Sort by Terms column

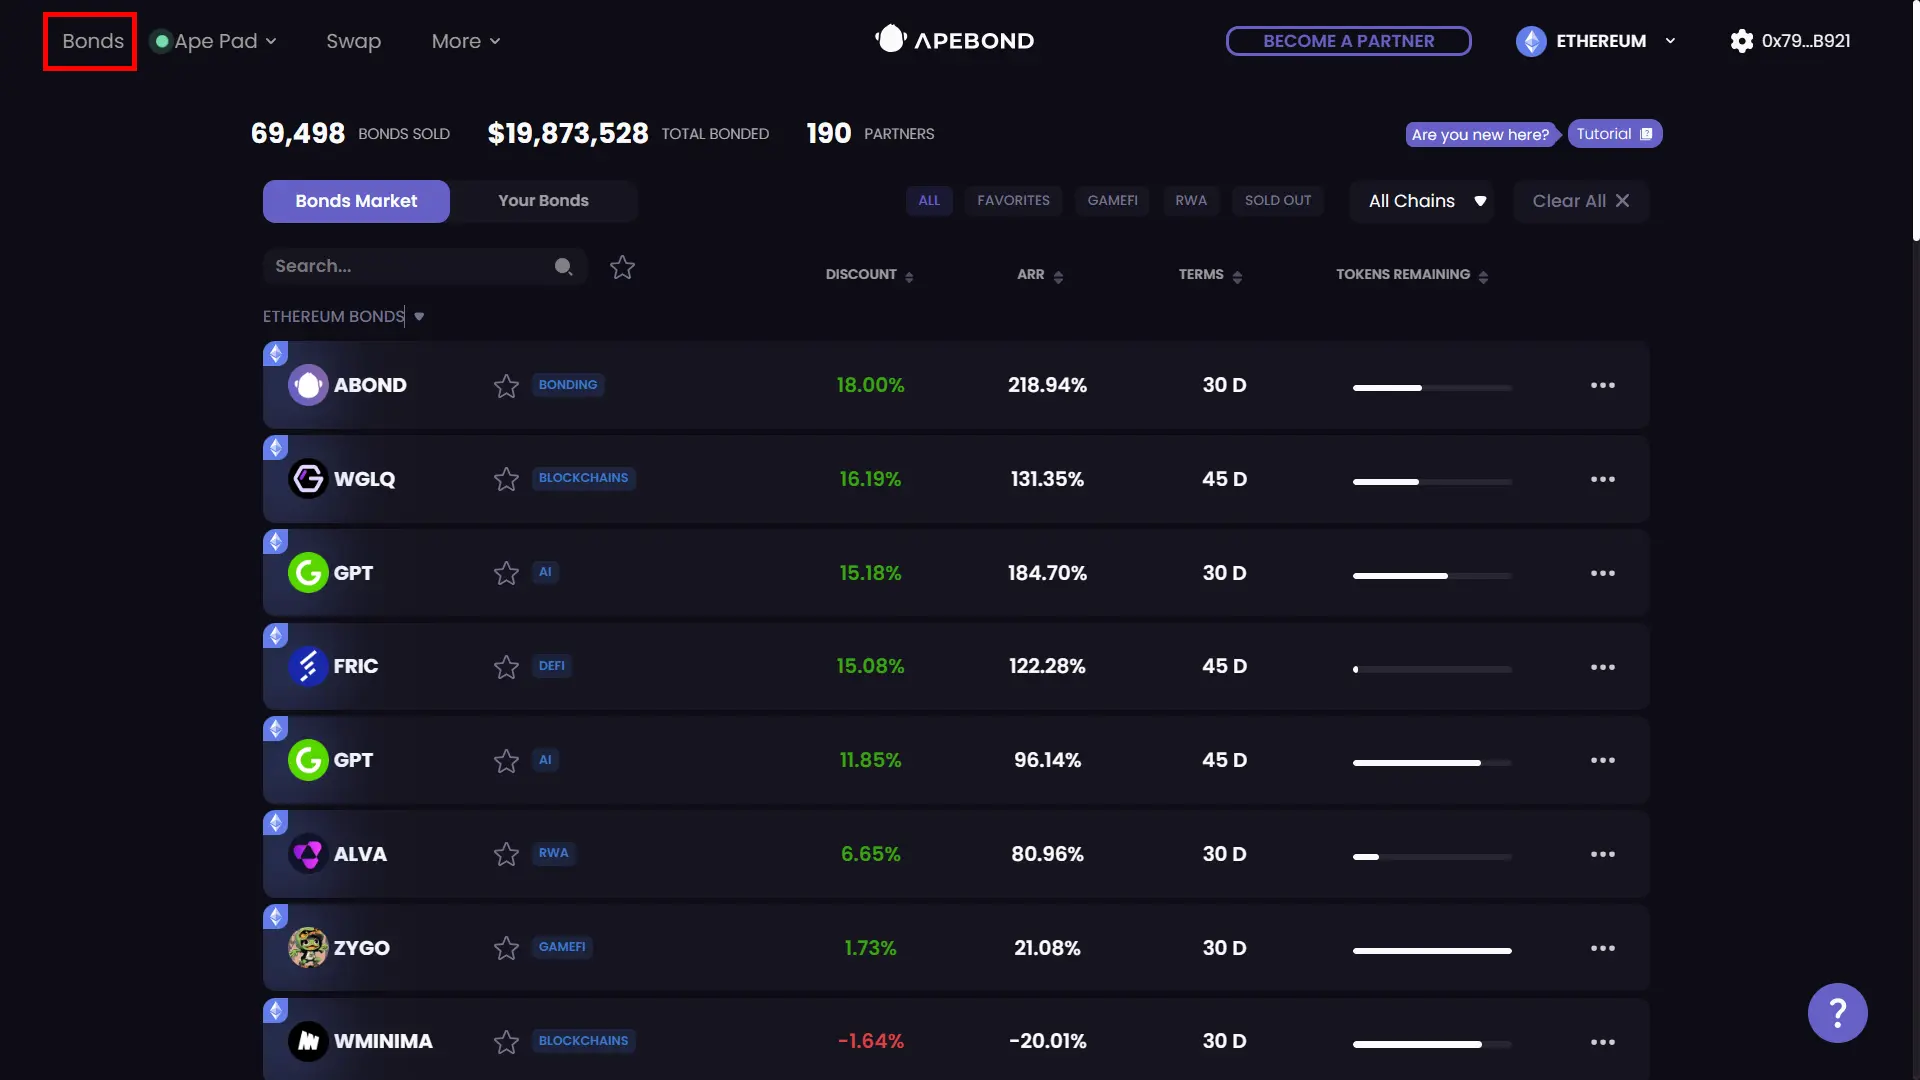[1210, 275]
